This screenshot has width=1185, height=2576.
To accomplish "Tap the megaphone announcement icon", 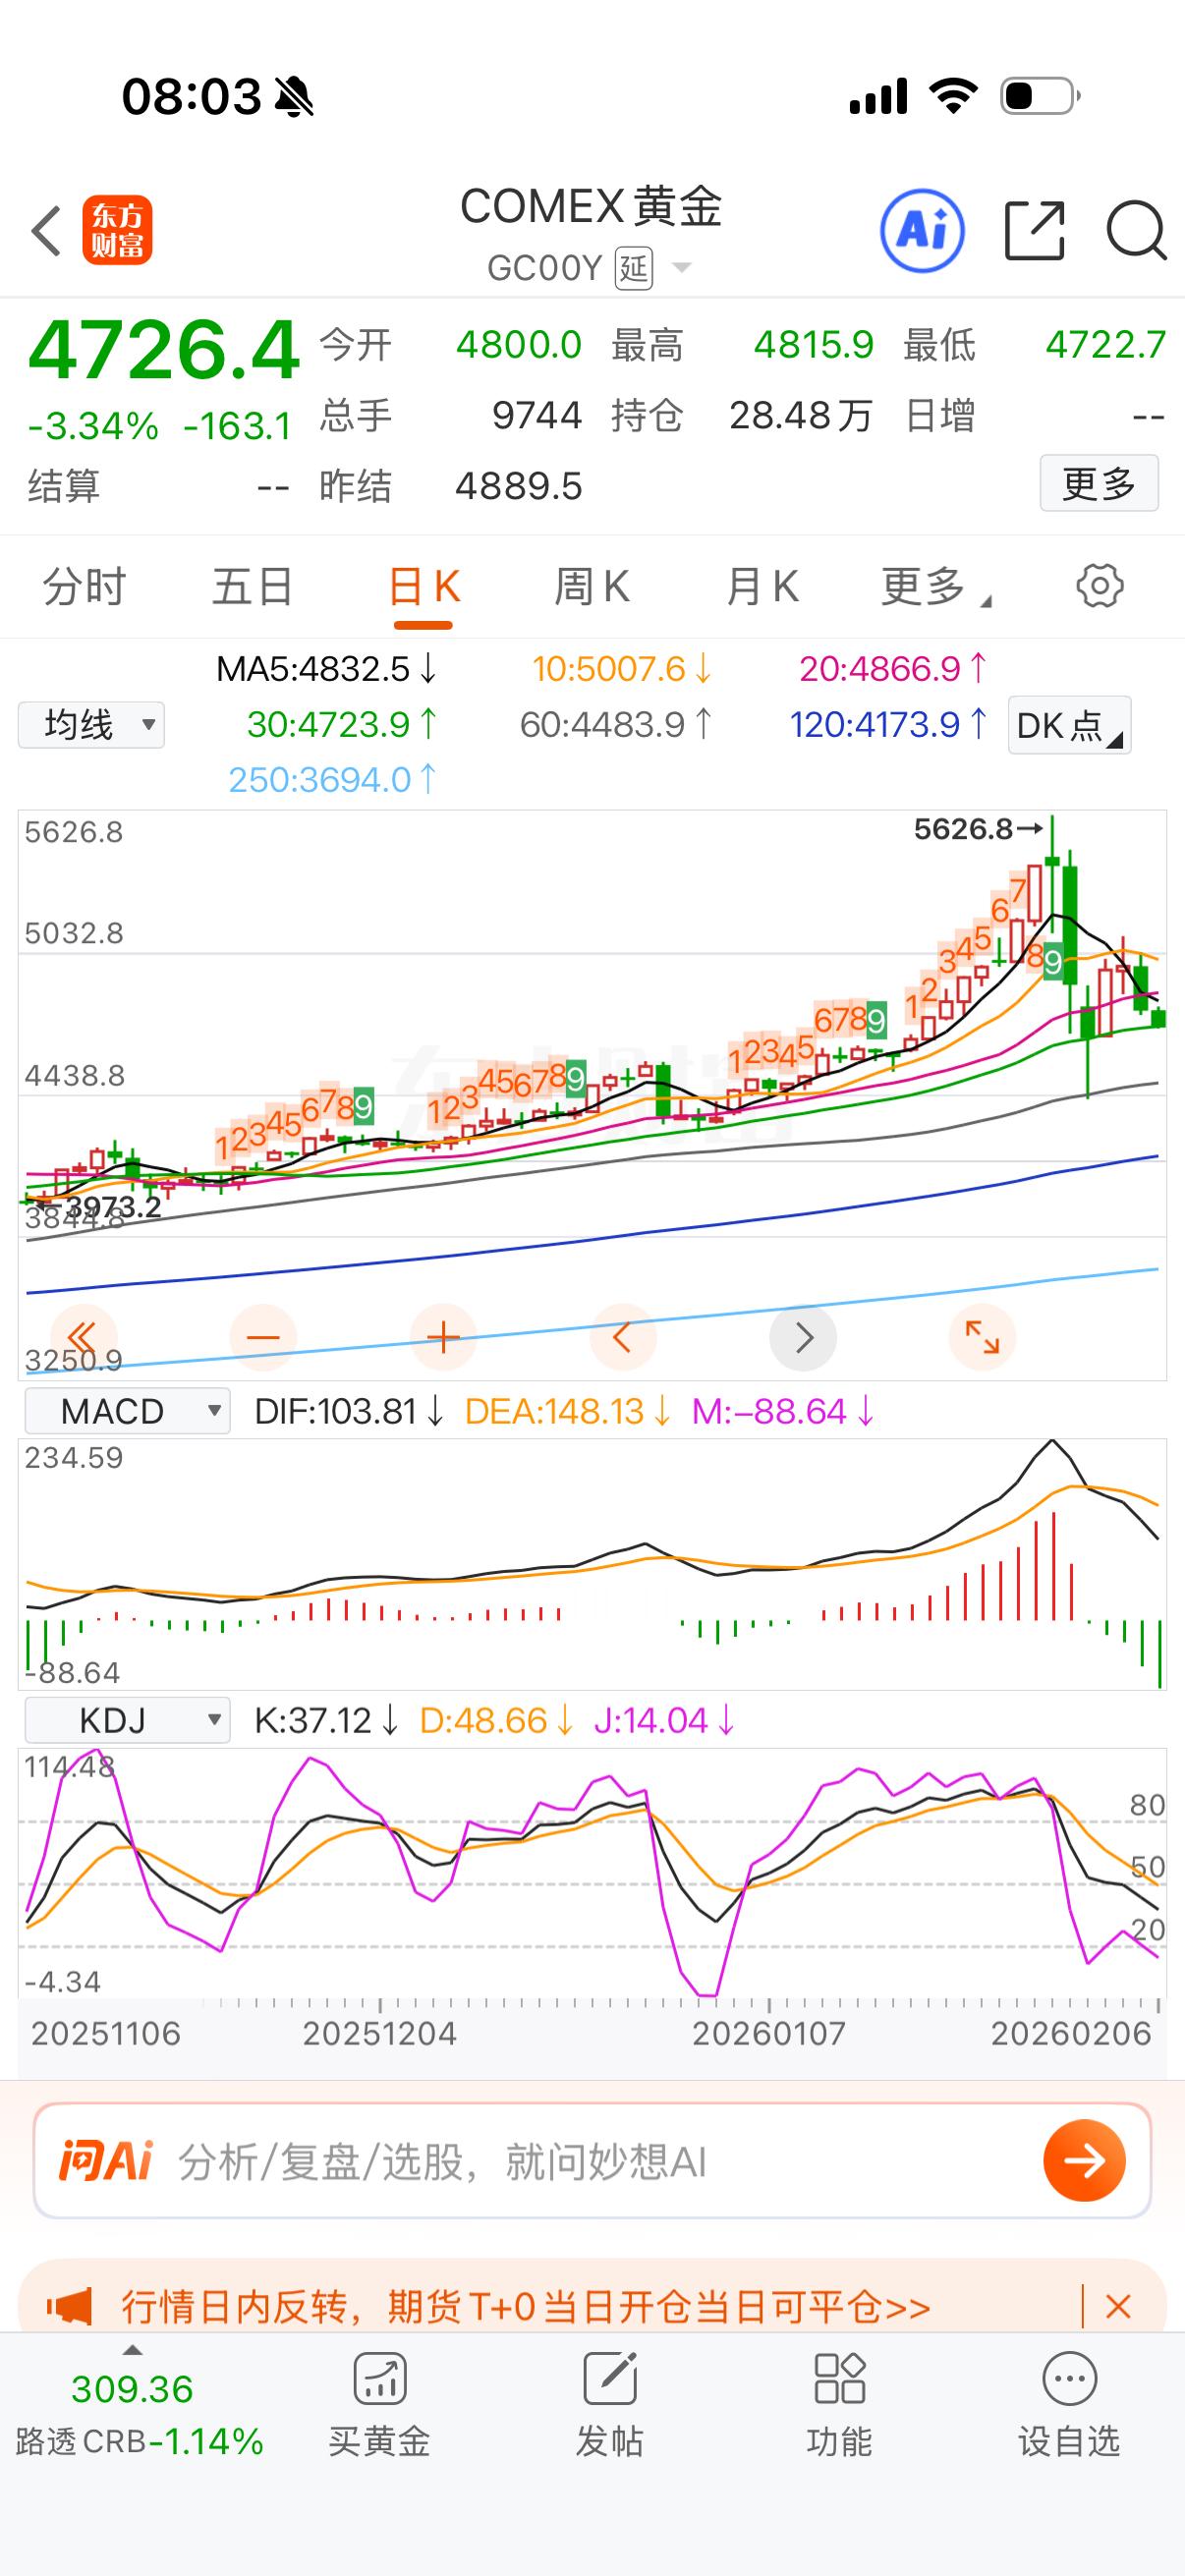I will point(69,2307).
